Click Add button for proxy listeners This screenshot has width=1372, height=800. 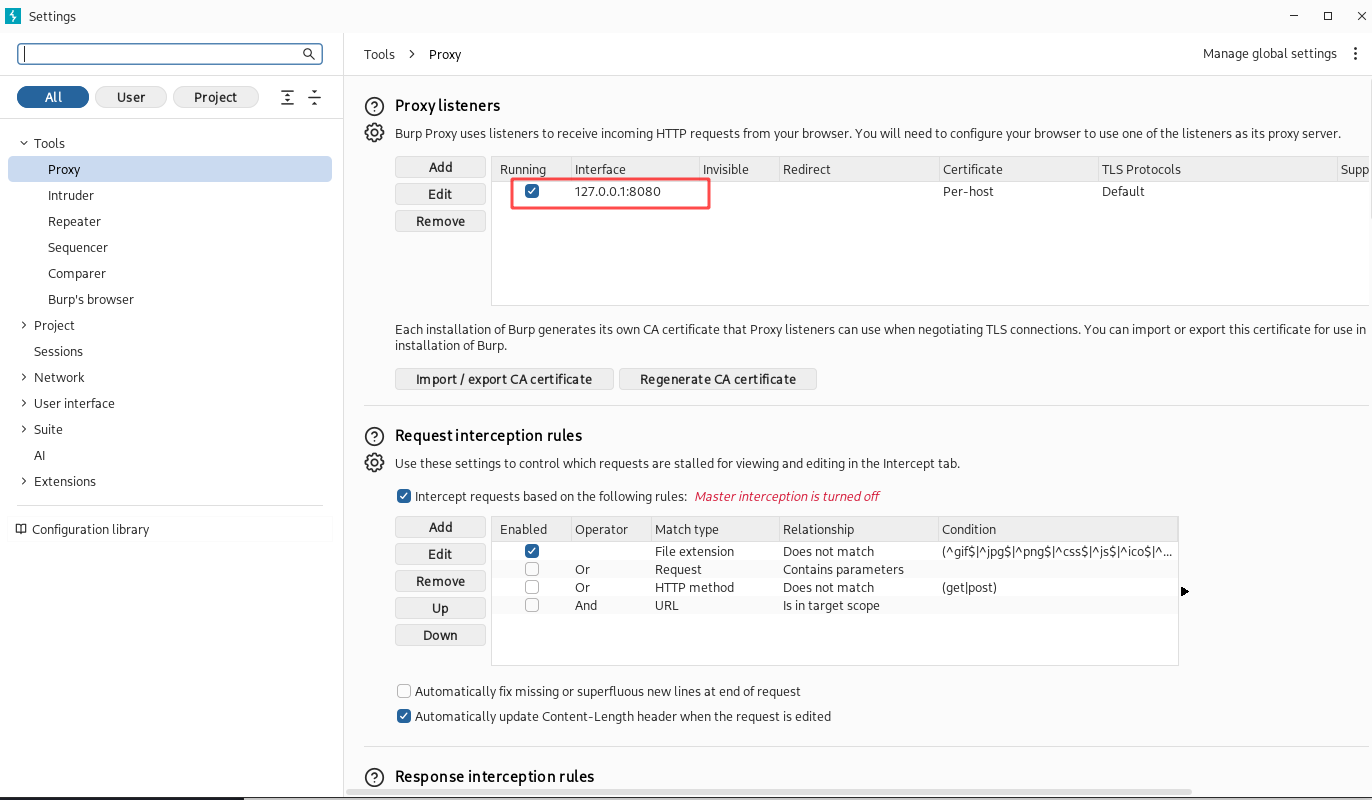(440, 167)
